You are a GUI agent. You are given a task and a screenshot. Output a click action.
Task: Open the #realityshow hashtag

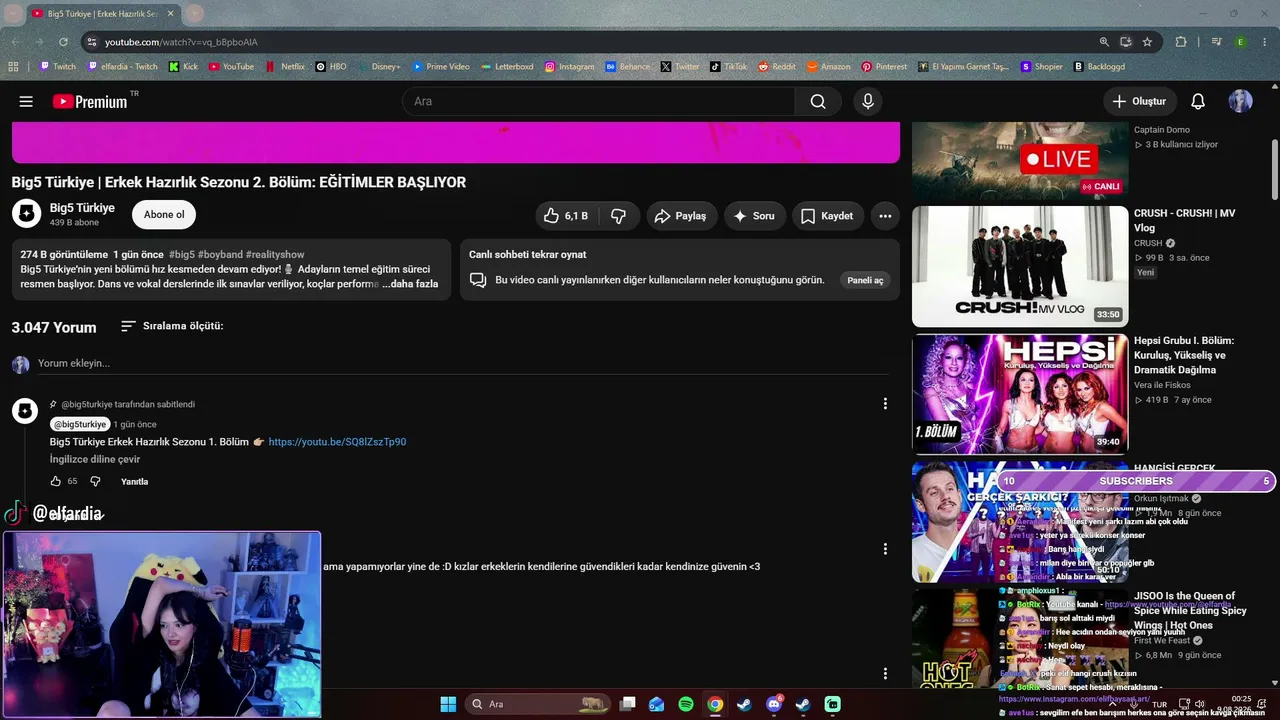click(275, 255)
